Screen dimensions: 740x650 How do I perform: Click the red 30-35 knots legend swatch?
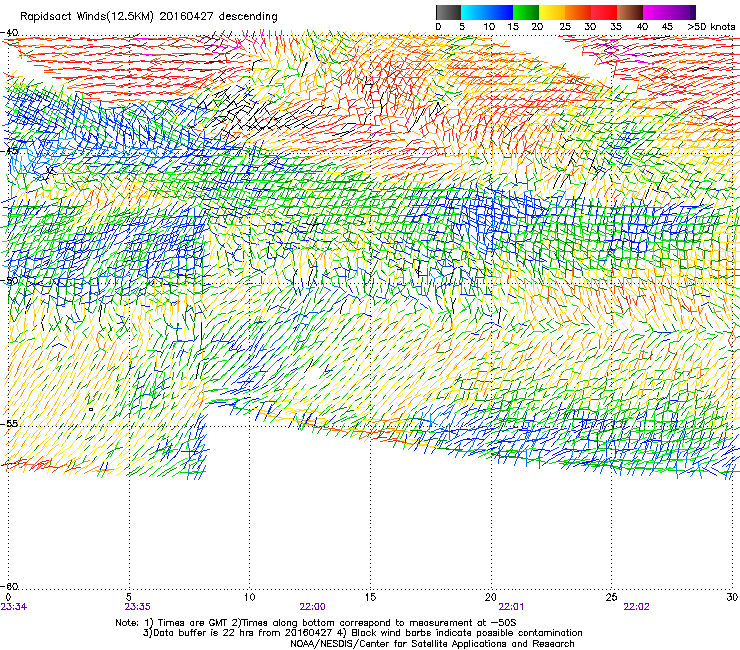click(604, 12)
